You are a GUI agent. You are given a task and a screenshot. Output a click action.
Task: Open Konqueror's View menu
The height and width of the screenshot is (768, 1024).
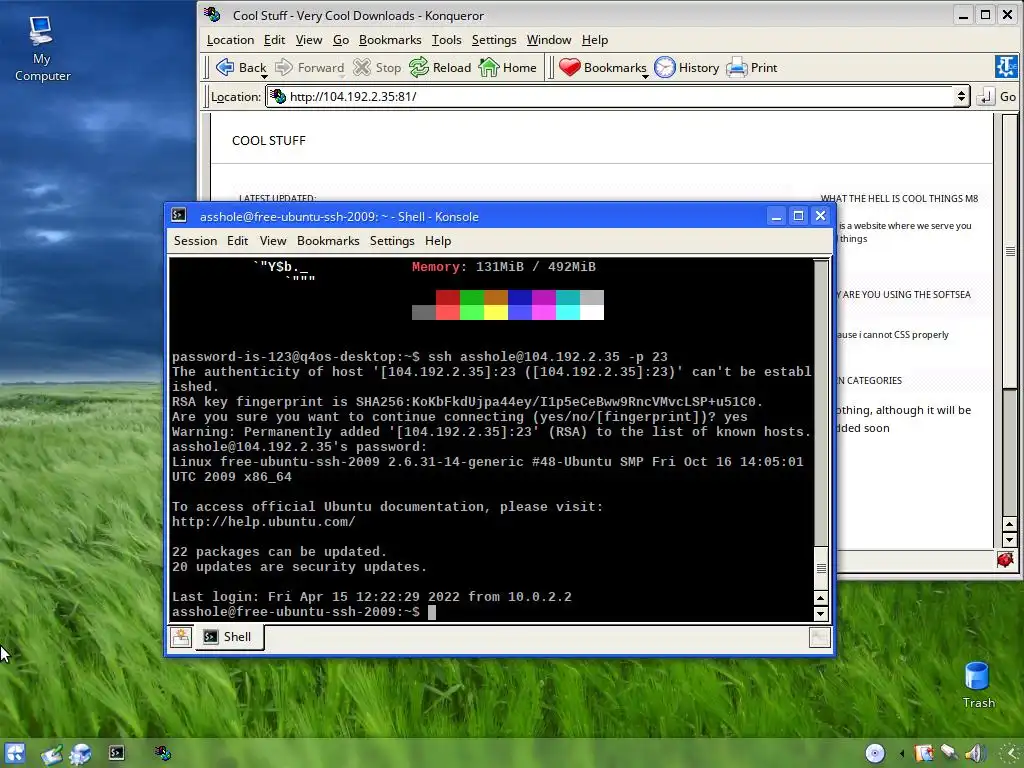tap(308, 40)
